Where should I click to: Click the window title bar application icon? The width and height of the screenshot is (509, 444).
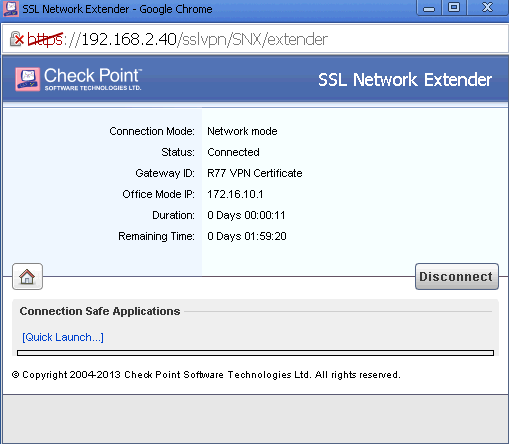11,9
